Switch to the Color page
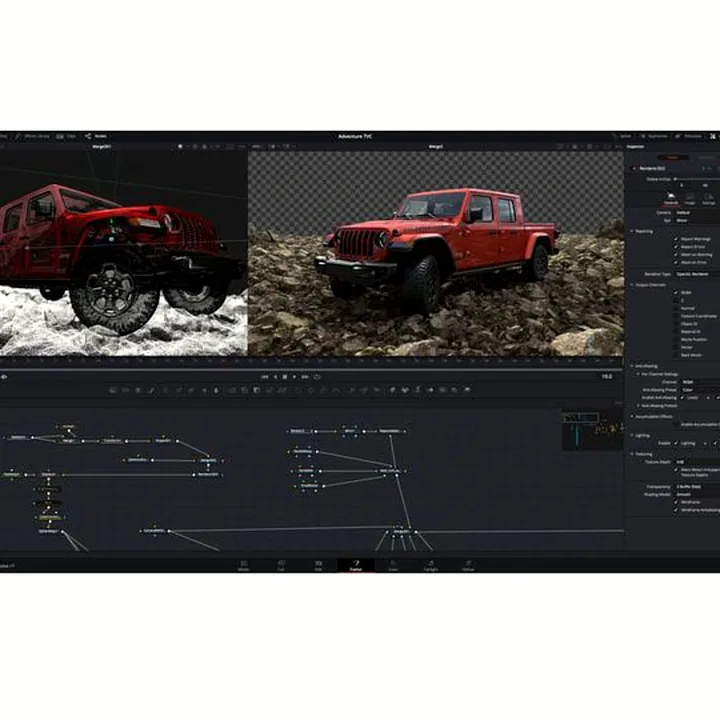720x720 pixels. (x=393, y=565)
